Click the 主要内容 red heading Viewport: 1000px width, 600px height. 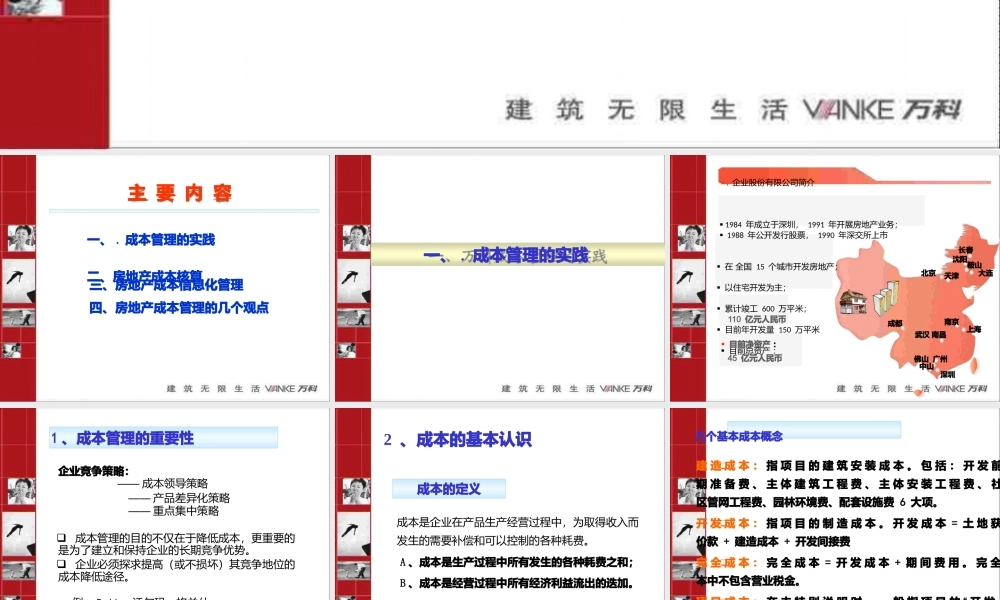[179, 193]
